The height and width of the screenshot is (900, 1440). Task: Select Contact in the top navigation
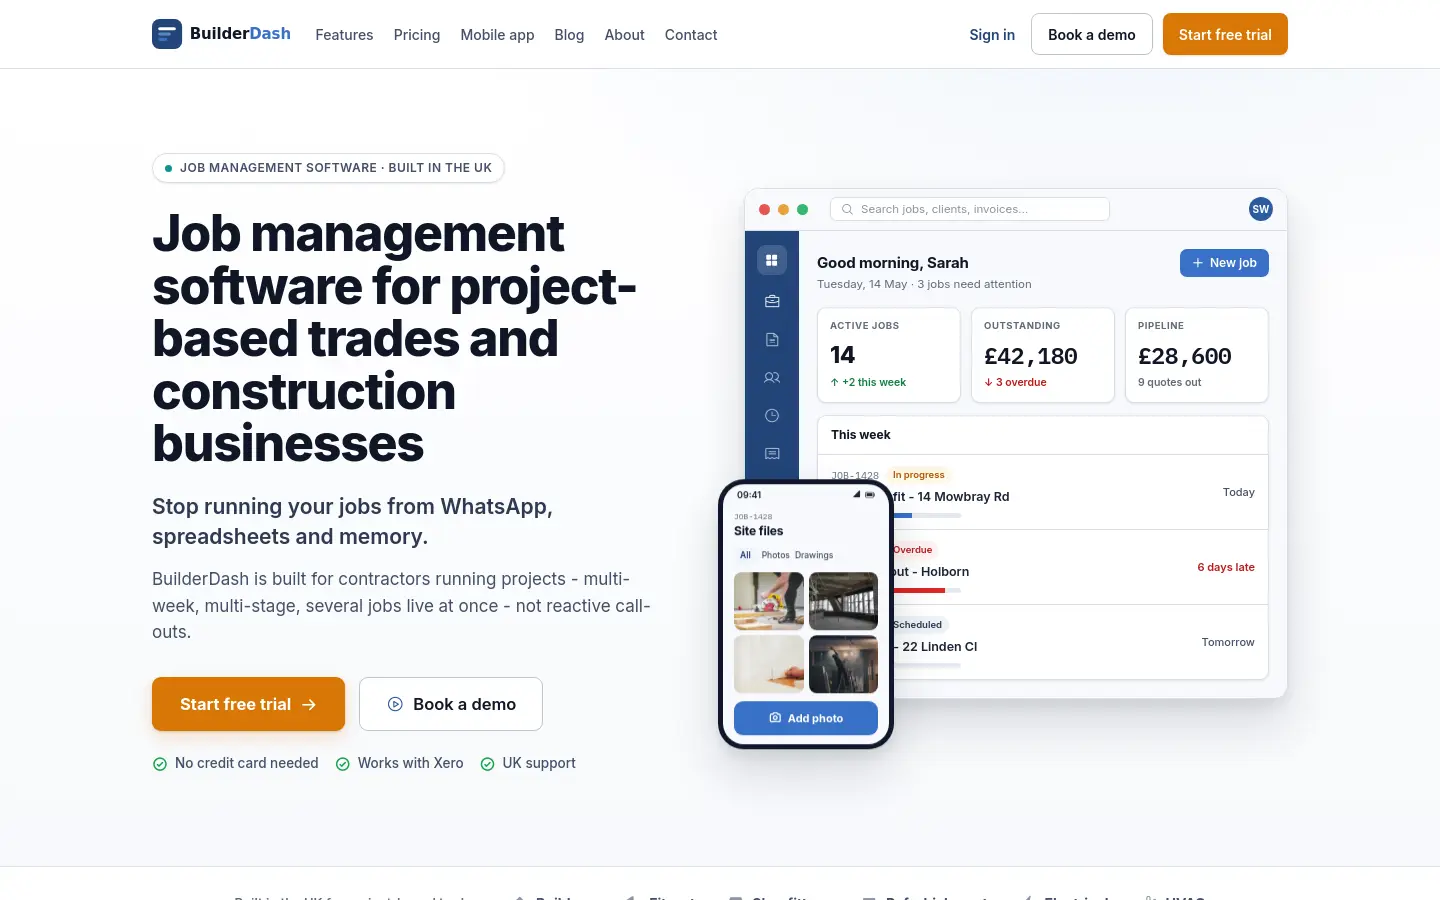click(691, 35)
